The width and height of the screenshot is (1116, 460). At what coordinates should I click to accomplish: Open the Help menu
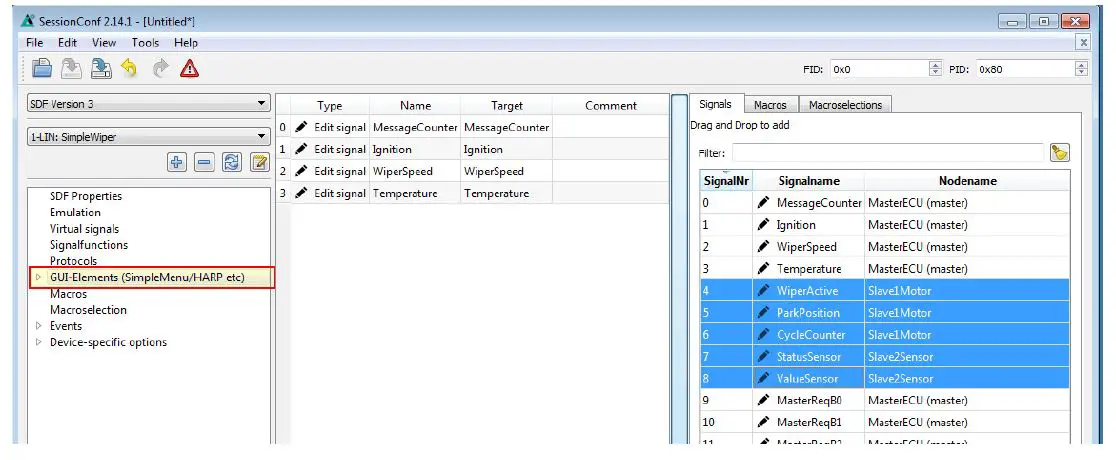coord(186,43)
